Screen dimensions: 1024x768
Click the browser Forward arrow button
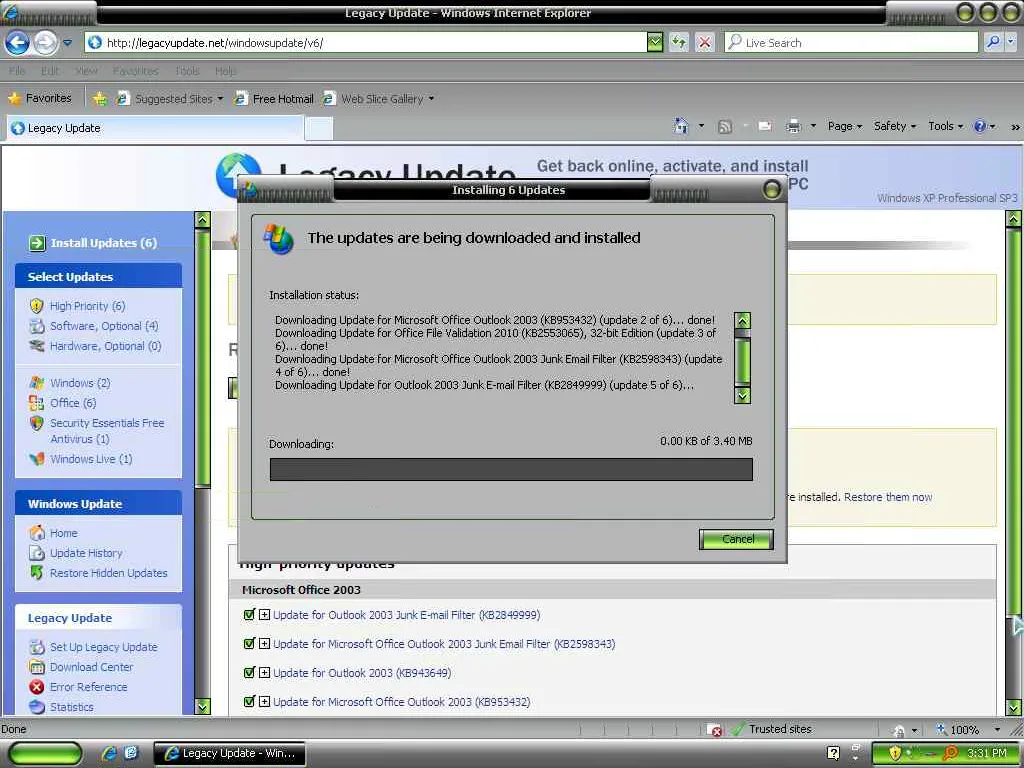[45, 43]
